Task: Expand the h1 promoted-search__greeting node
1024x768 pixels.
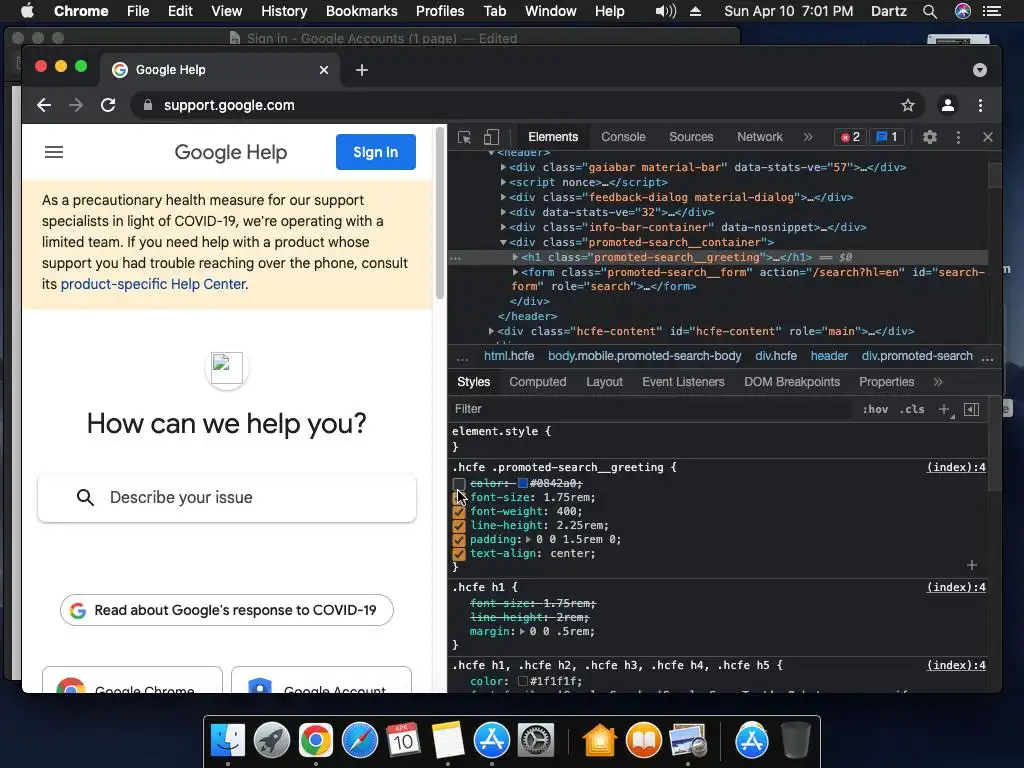Action: (x=515, y=257)
